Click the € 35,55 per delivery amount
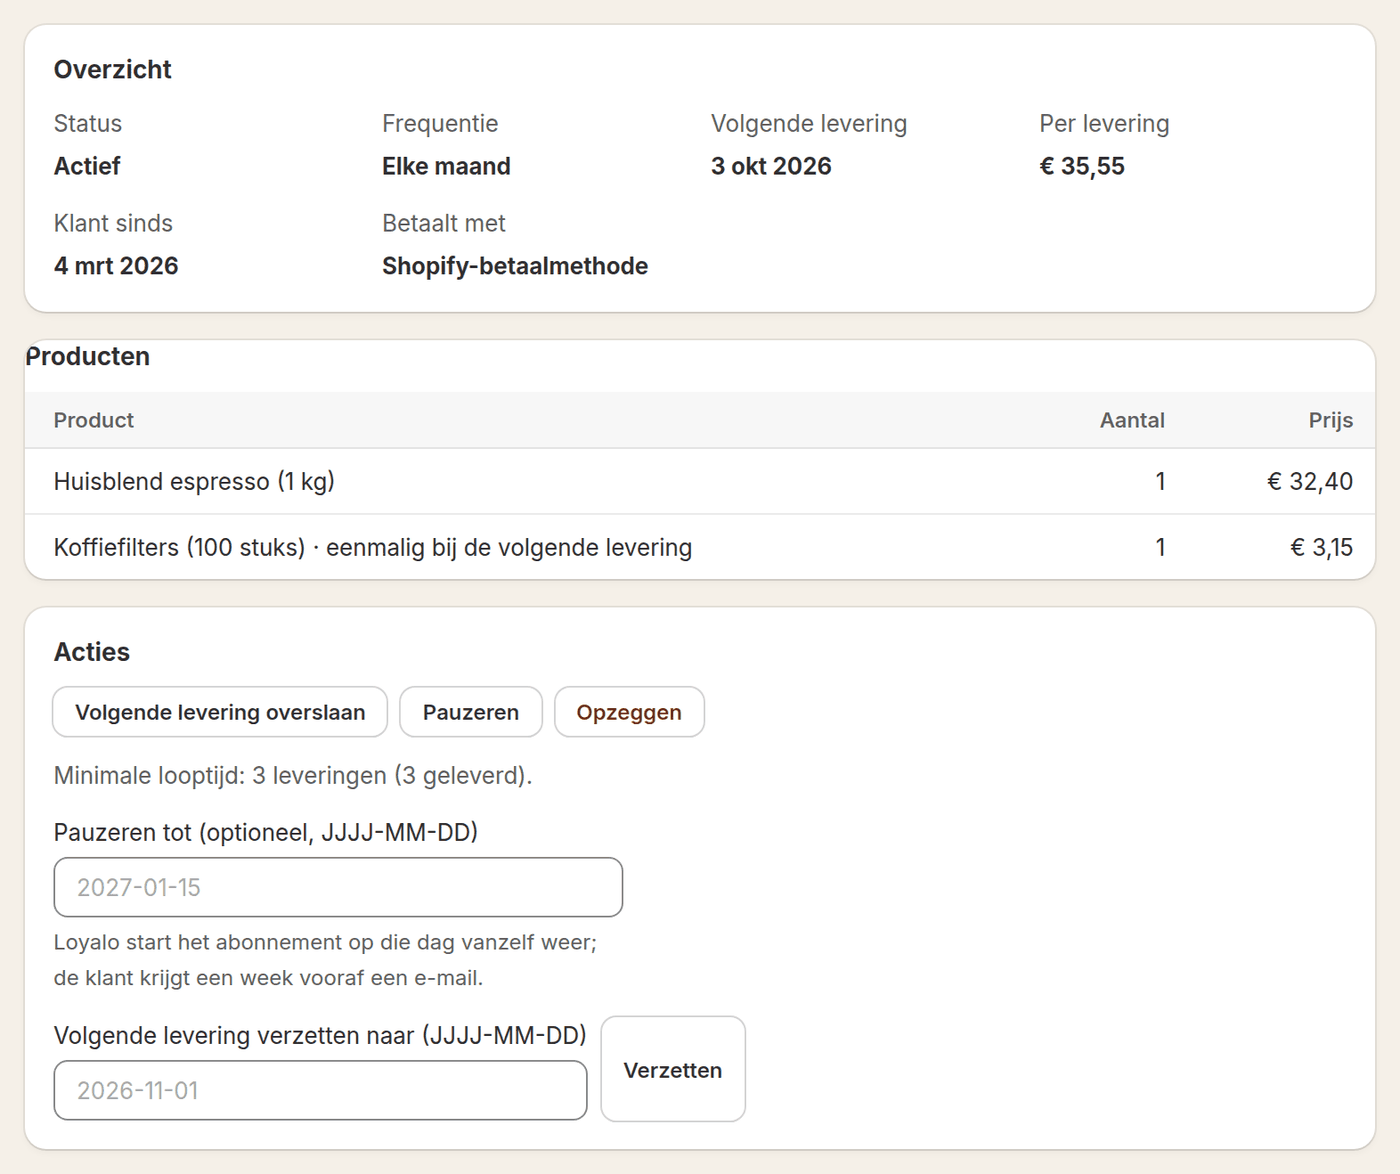1400x1174 pixels. coord(1082,166)
